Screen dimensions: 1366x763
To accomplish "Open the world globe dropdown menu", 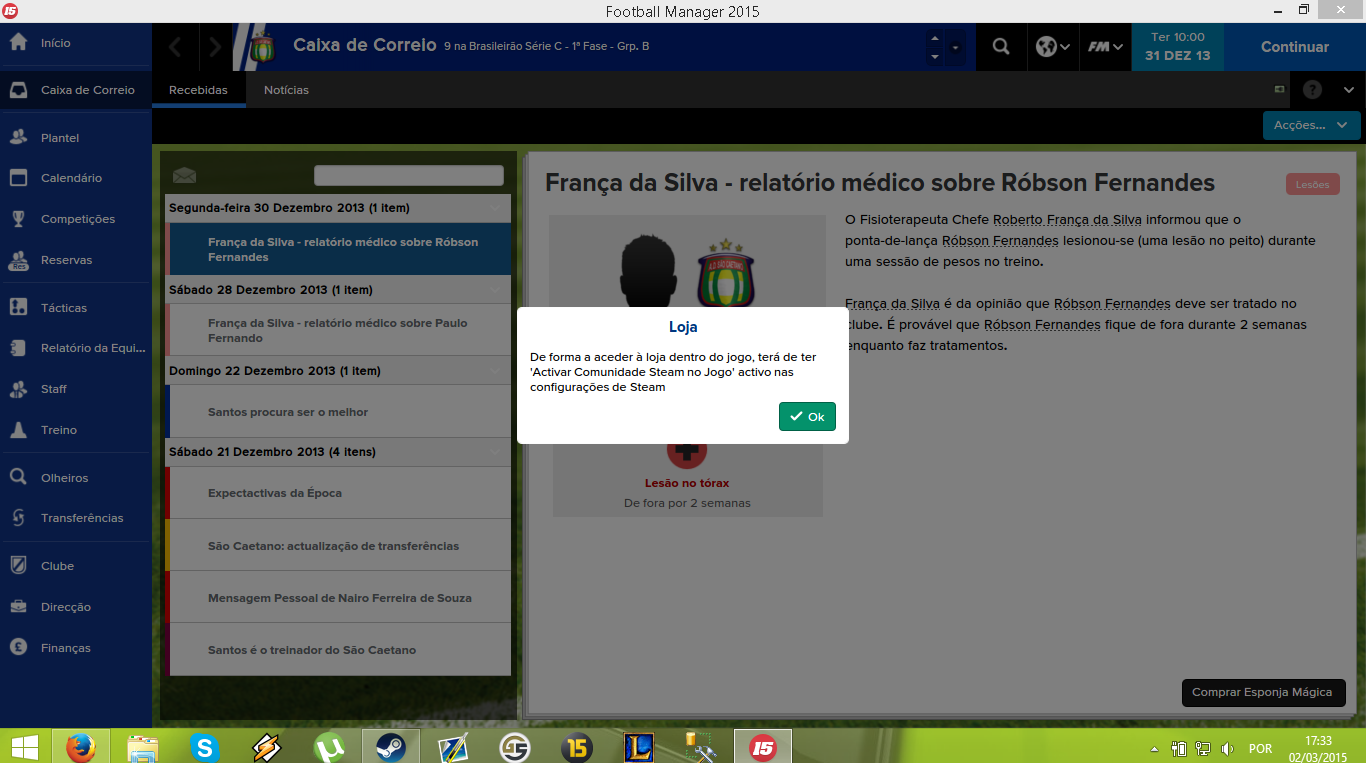I will (1053, 47).
